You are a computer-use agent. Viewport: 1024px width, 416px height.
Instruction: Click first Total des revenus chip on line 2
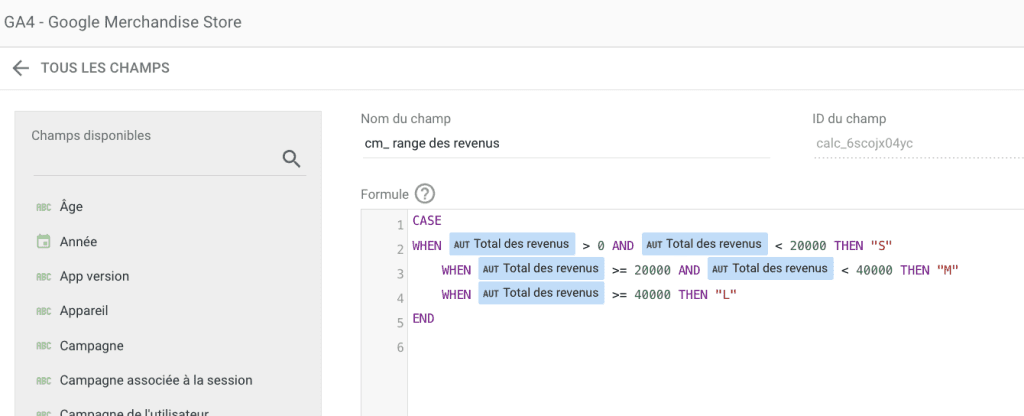tap(512, 244)
